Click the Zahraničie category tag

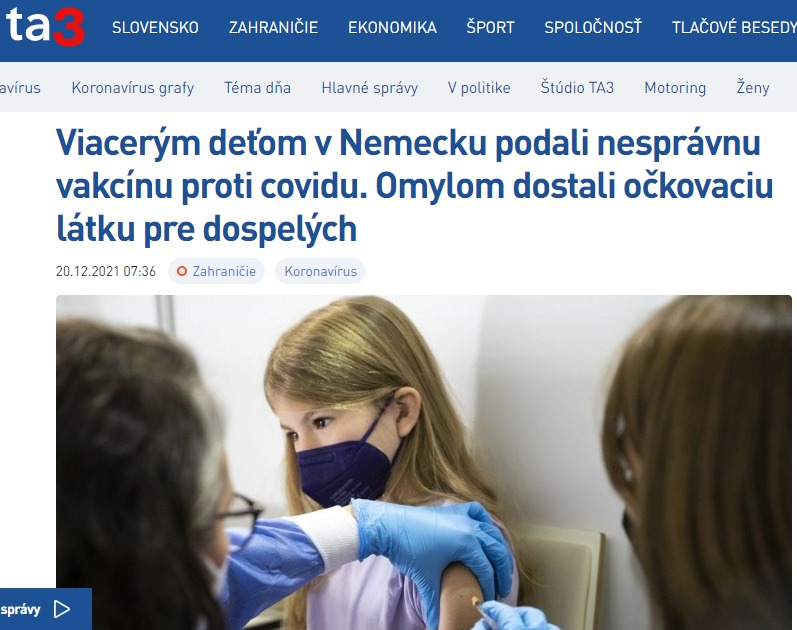pos(217,271)
